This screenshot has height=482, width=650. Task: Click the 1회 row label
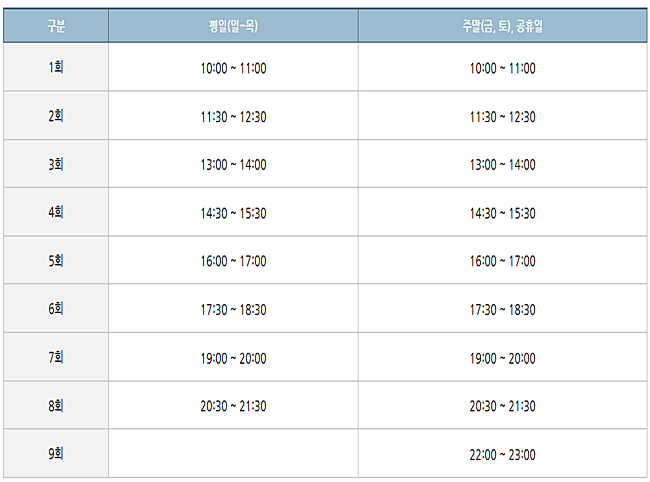[x=56, y=67]
